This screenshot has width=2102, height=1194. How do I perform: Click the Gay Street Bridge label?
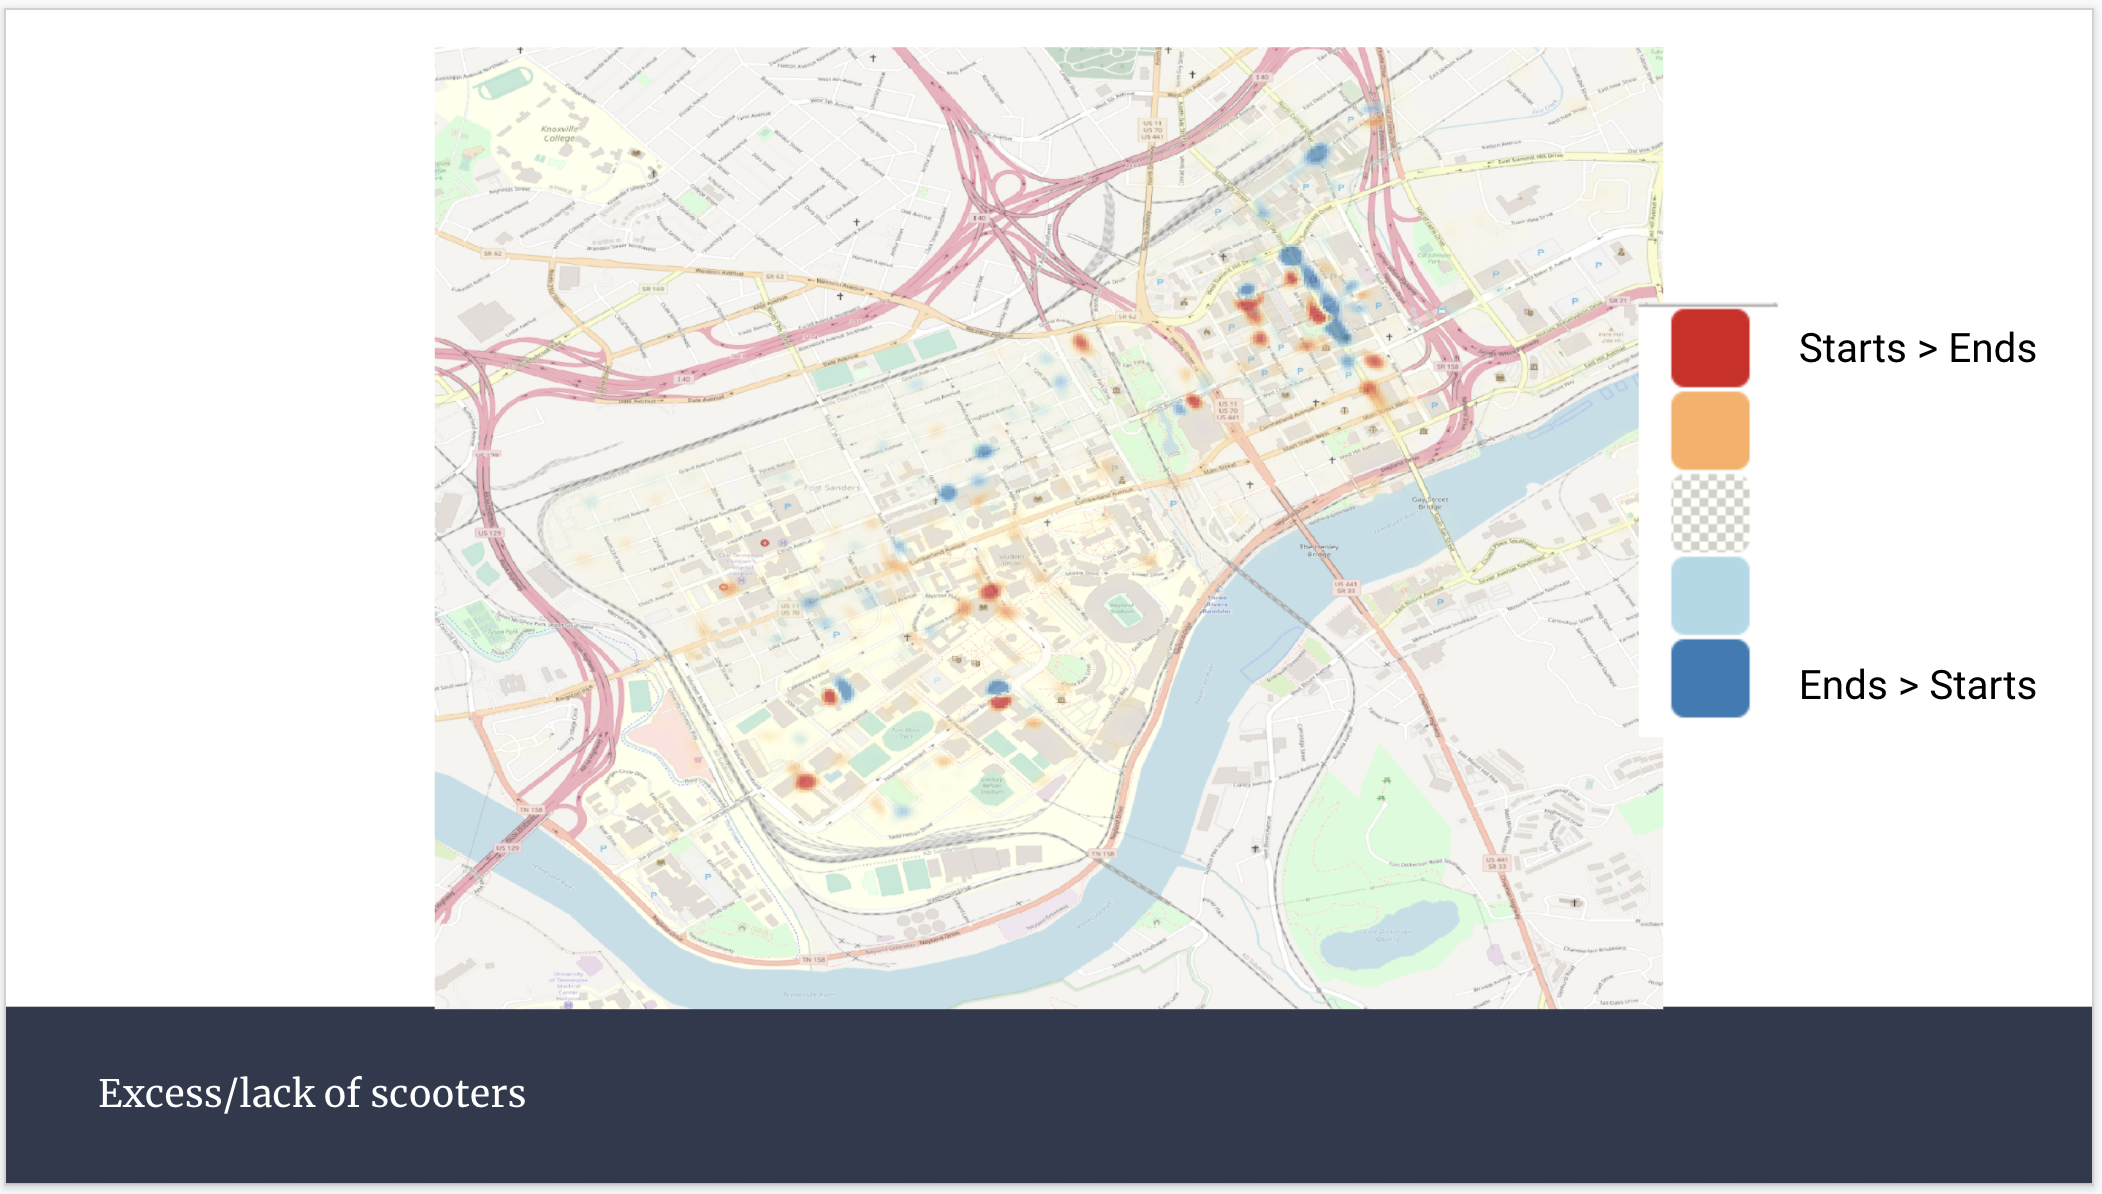point(1429,502)
